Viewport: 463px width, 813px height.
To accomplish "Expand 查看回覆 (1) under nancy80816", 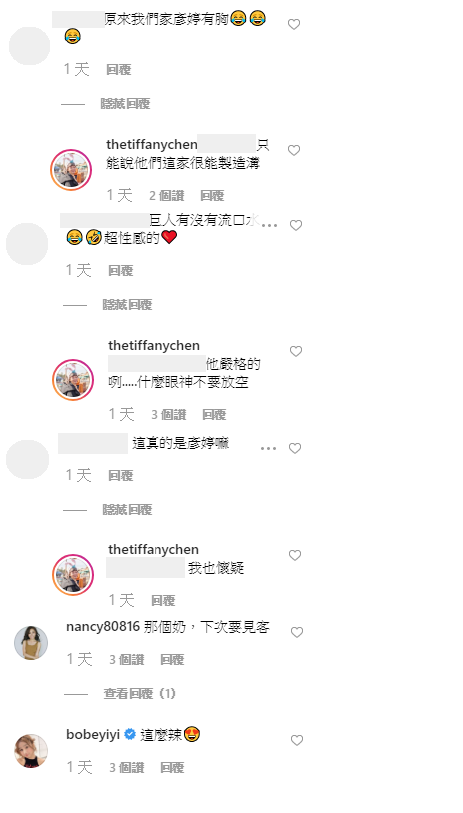I will pyautogui.click(x=139, y=693).
